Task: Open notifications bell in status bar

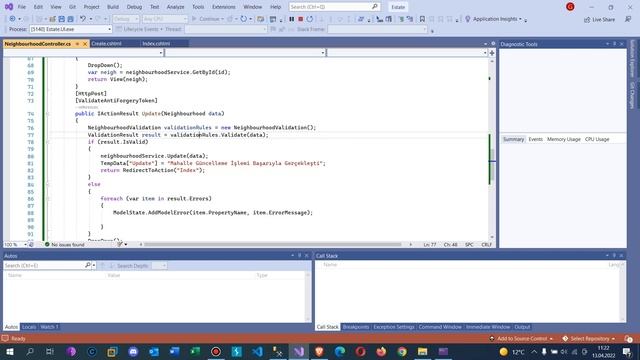Action: click(628, 339)
